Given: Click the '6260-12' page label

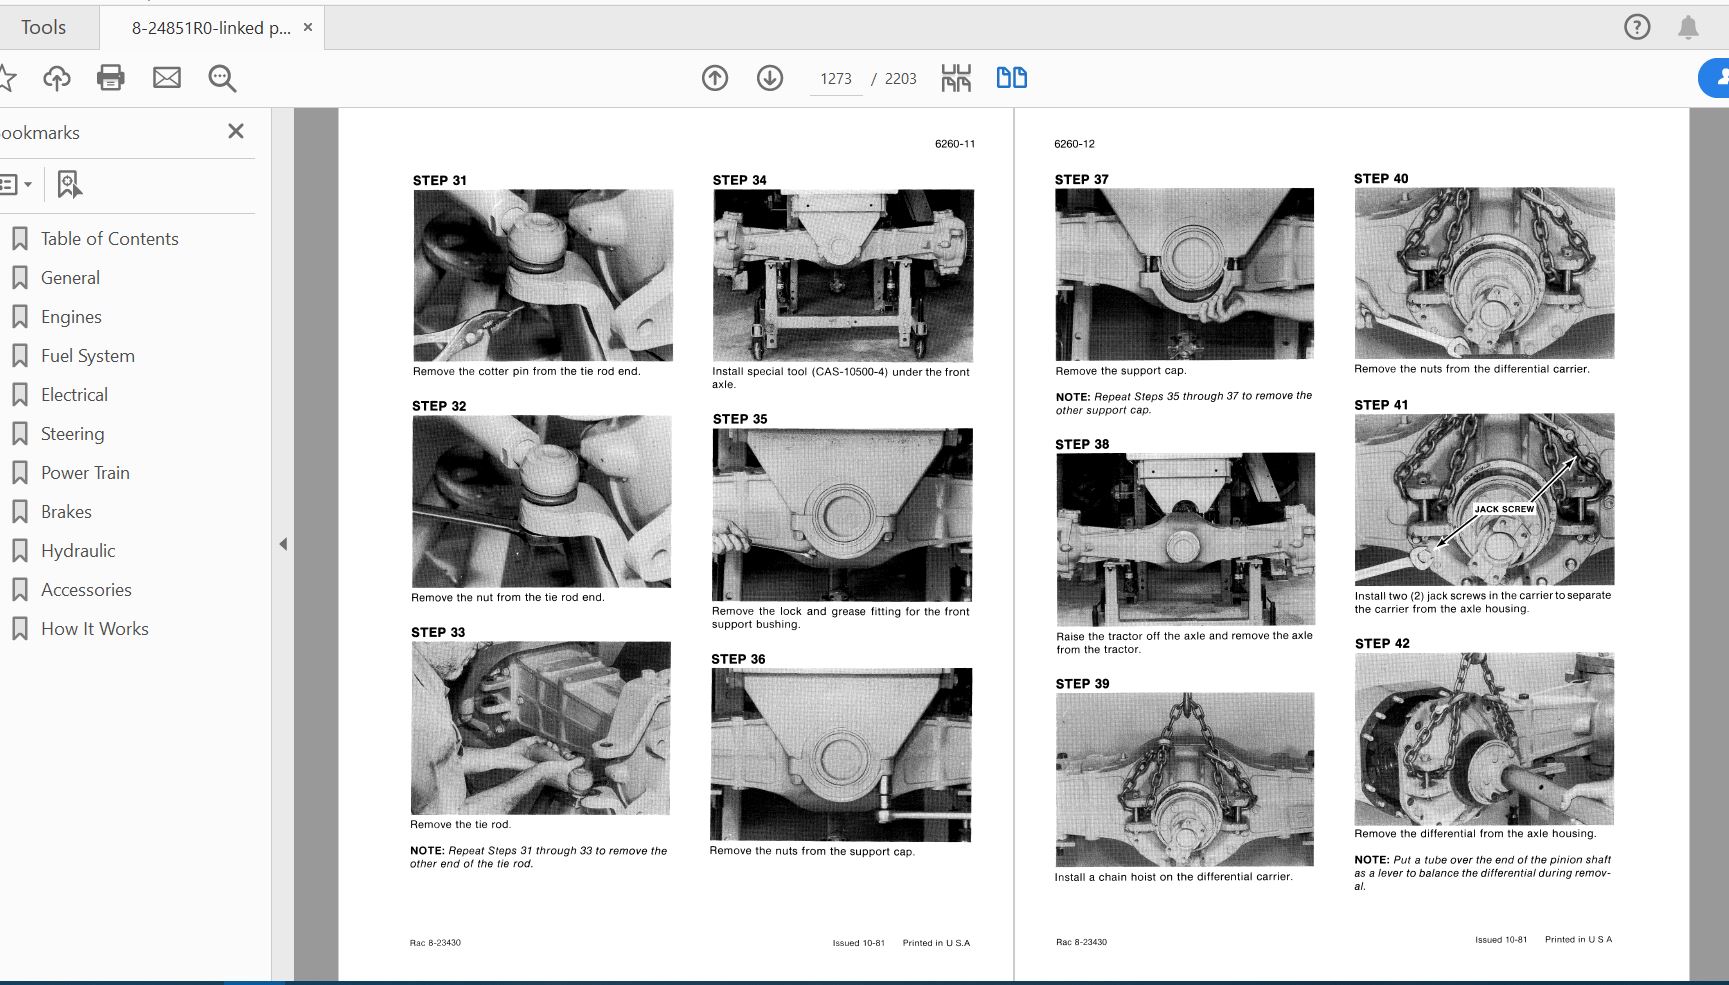Looking at the screenshot, I should [x=1074, y=144].
